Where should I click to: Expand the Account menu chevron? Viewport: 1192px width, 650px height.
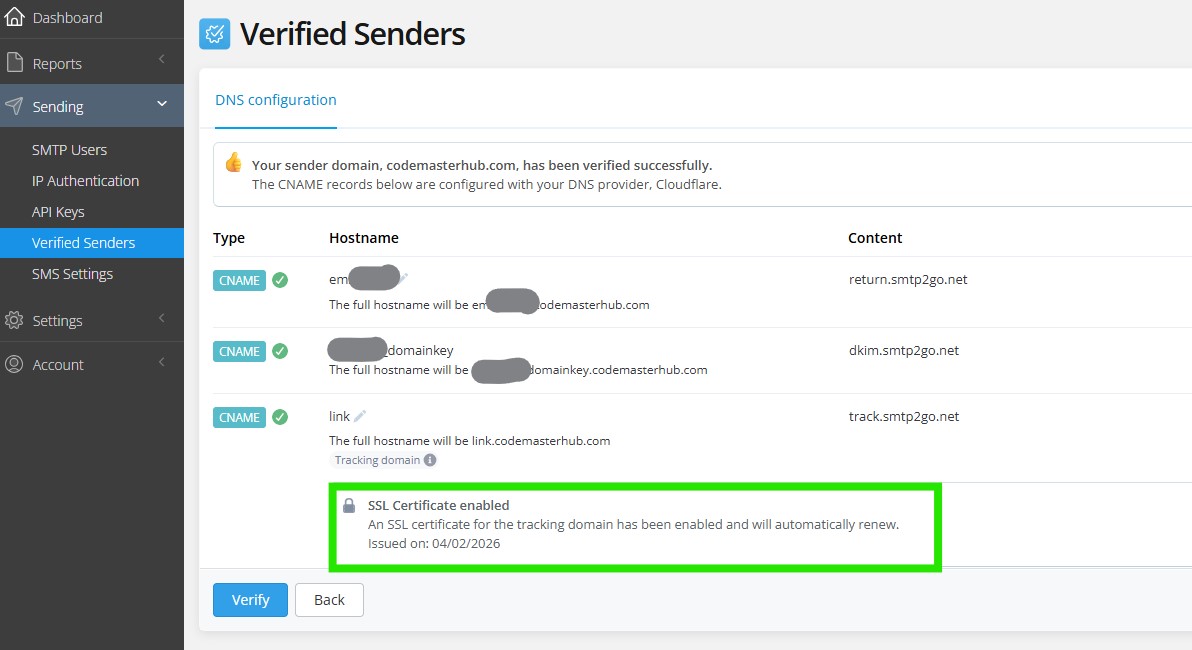tap(162, 362)
